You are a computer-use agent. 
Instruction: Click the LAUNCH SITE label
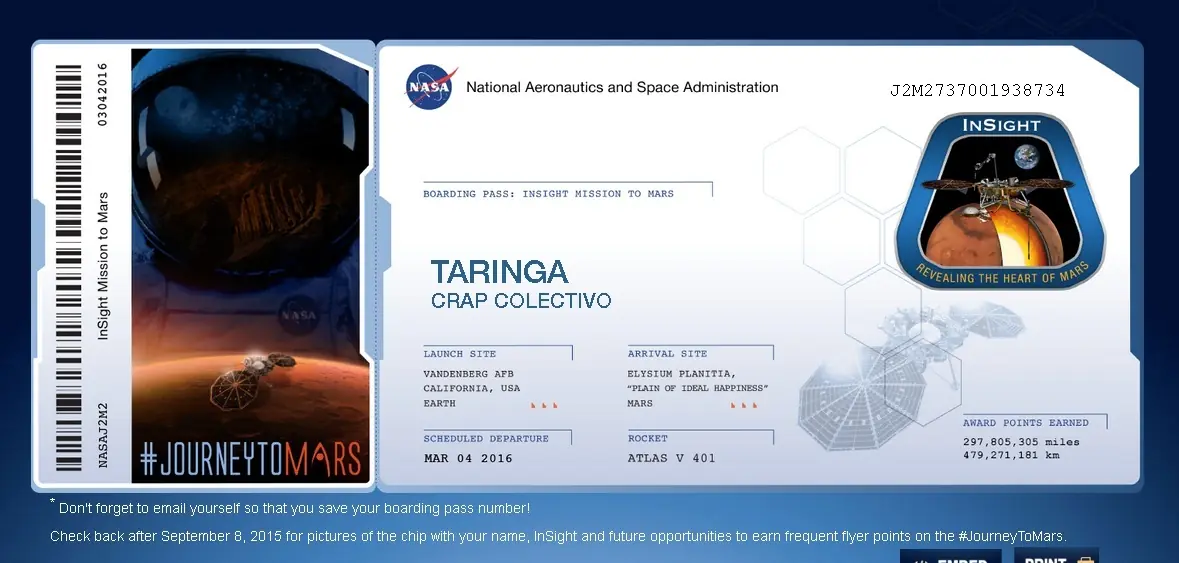pyautogui.click(x=459, y=354)
